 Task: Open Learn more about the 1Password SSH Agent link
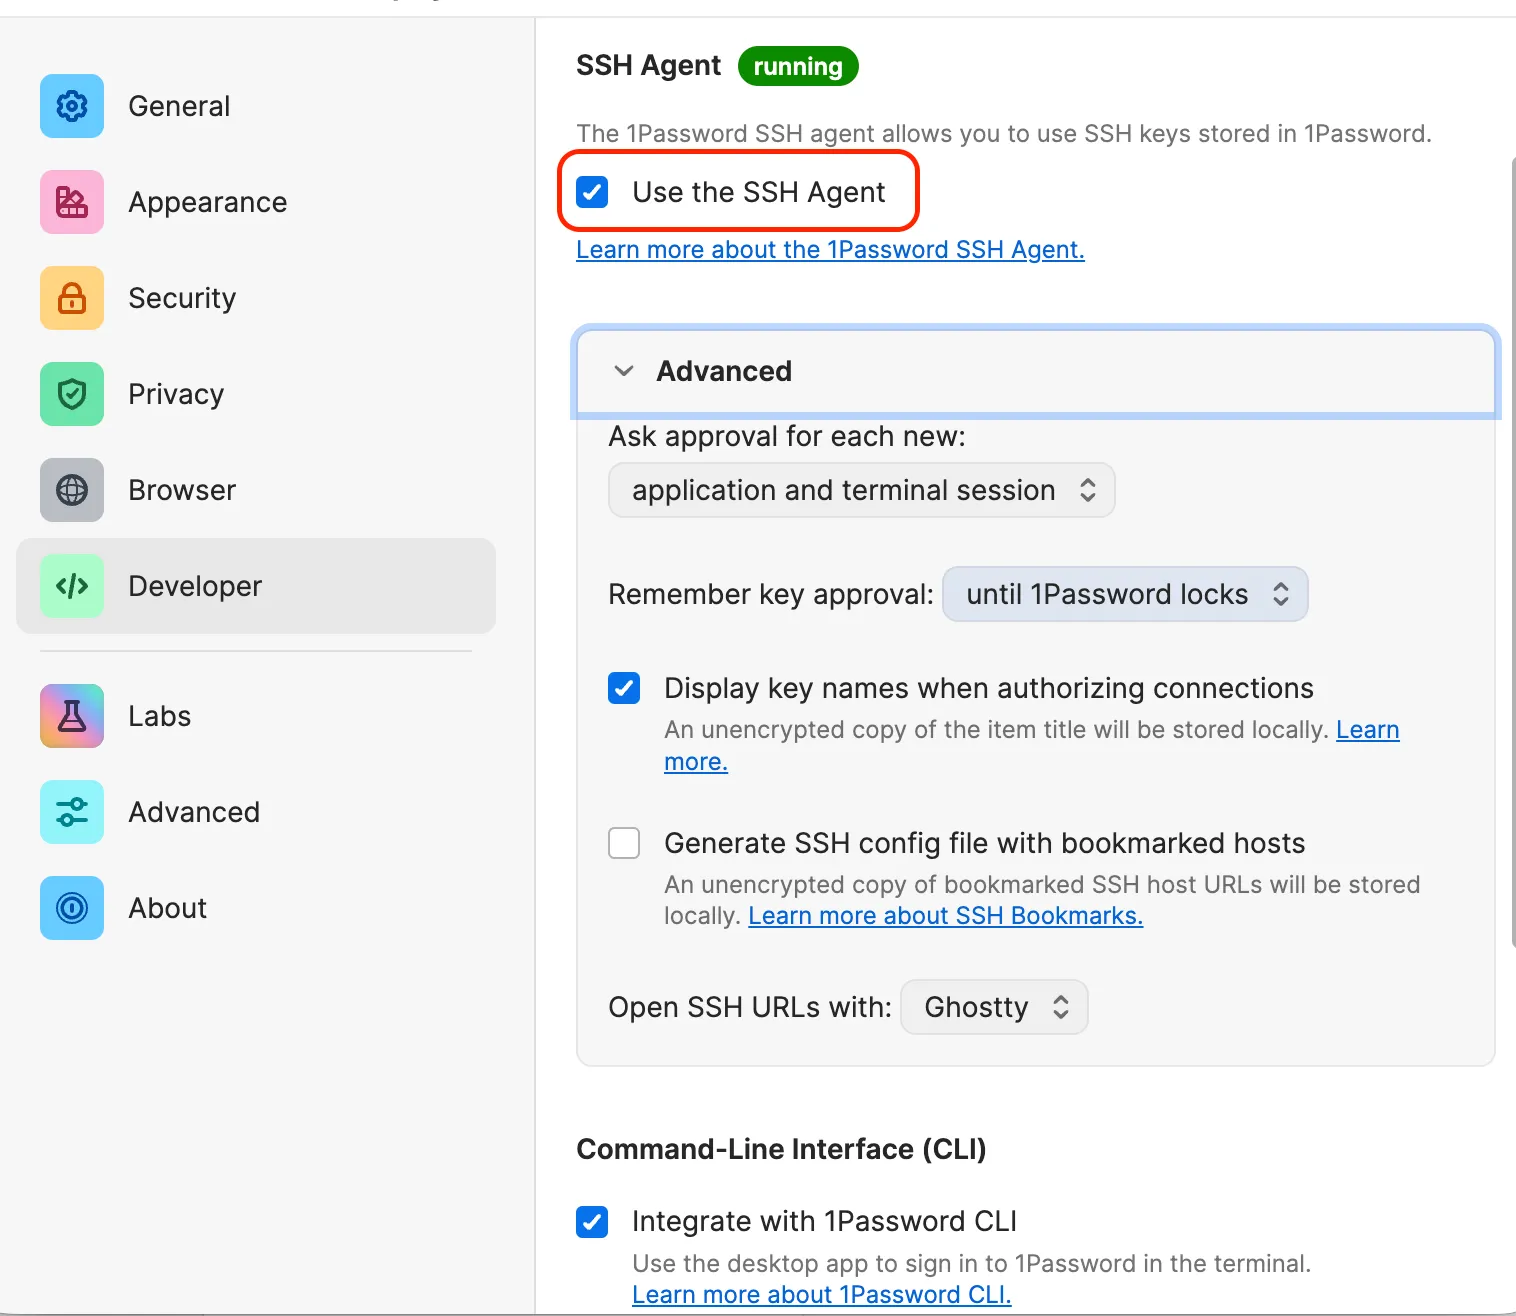pos(830,249)
